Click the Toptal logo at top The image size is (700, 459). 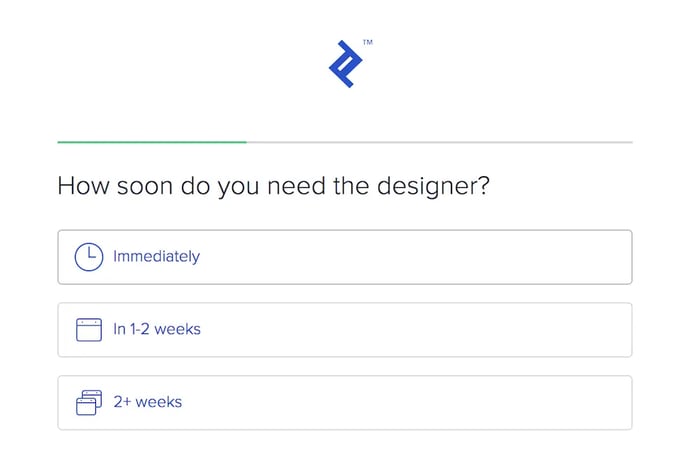[x=346, y=63]
